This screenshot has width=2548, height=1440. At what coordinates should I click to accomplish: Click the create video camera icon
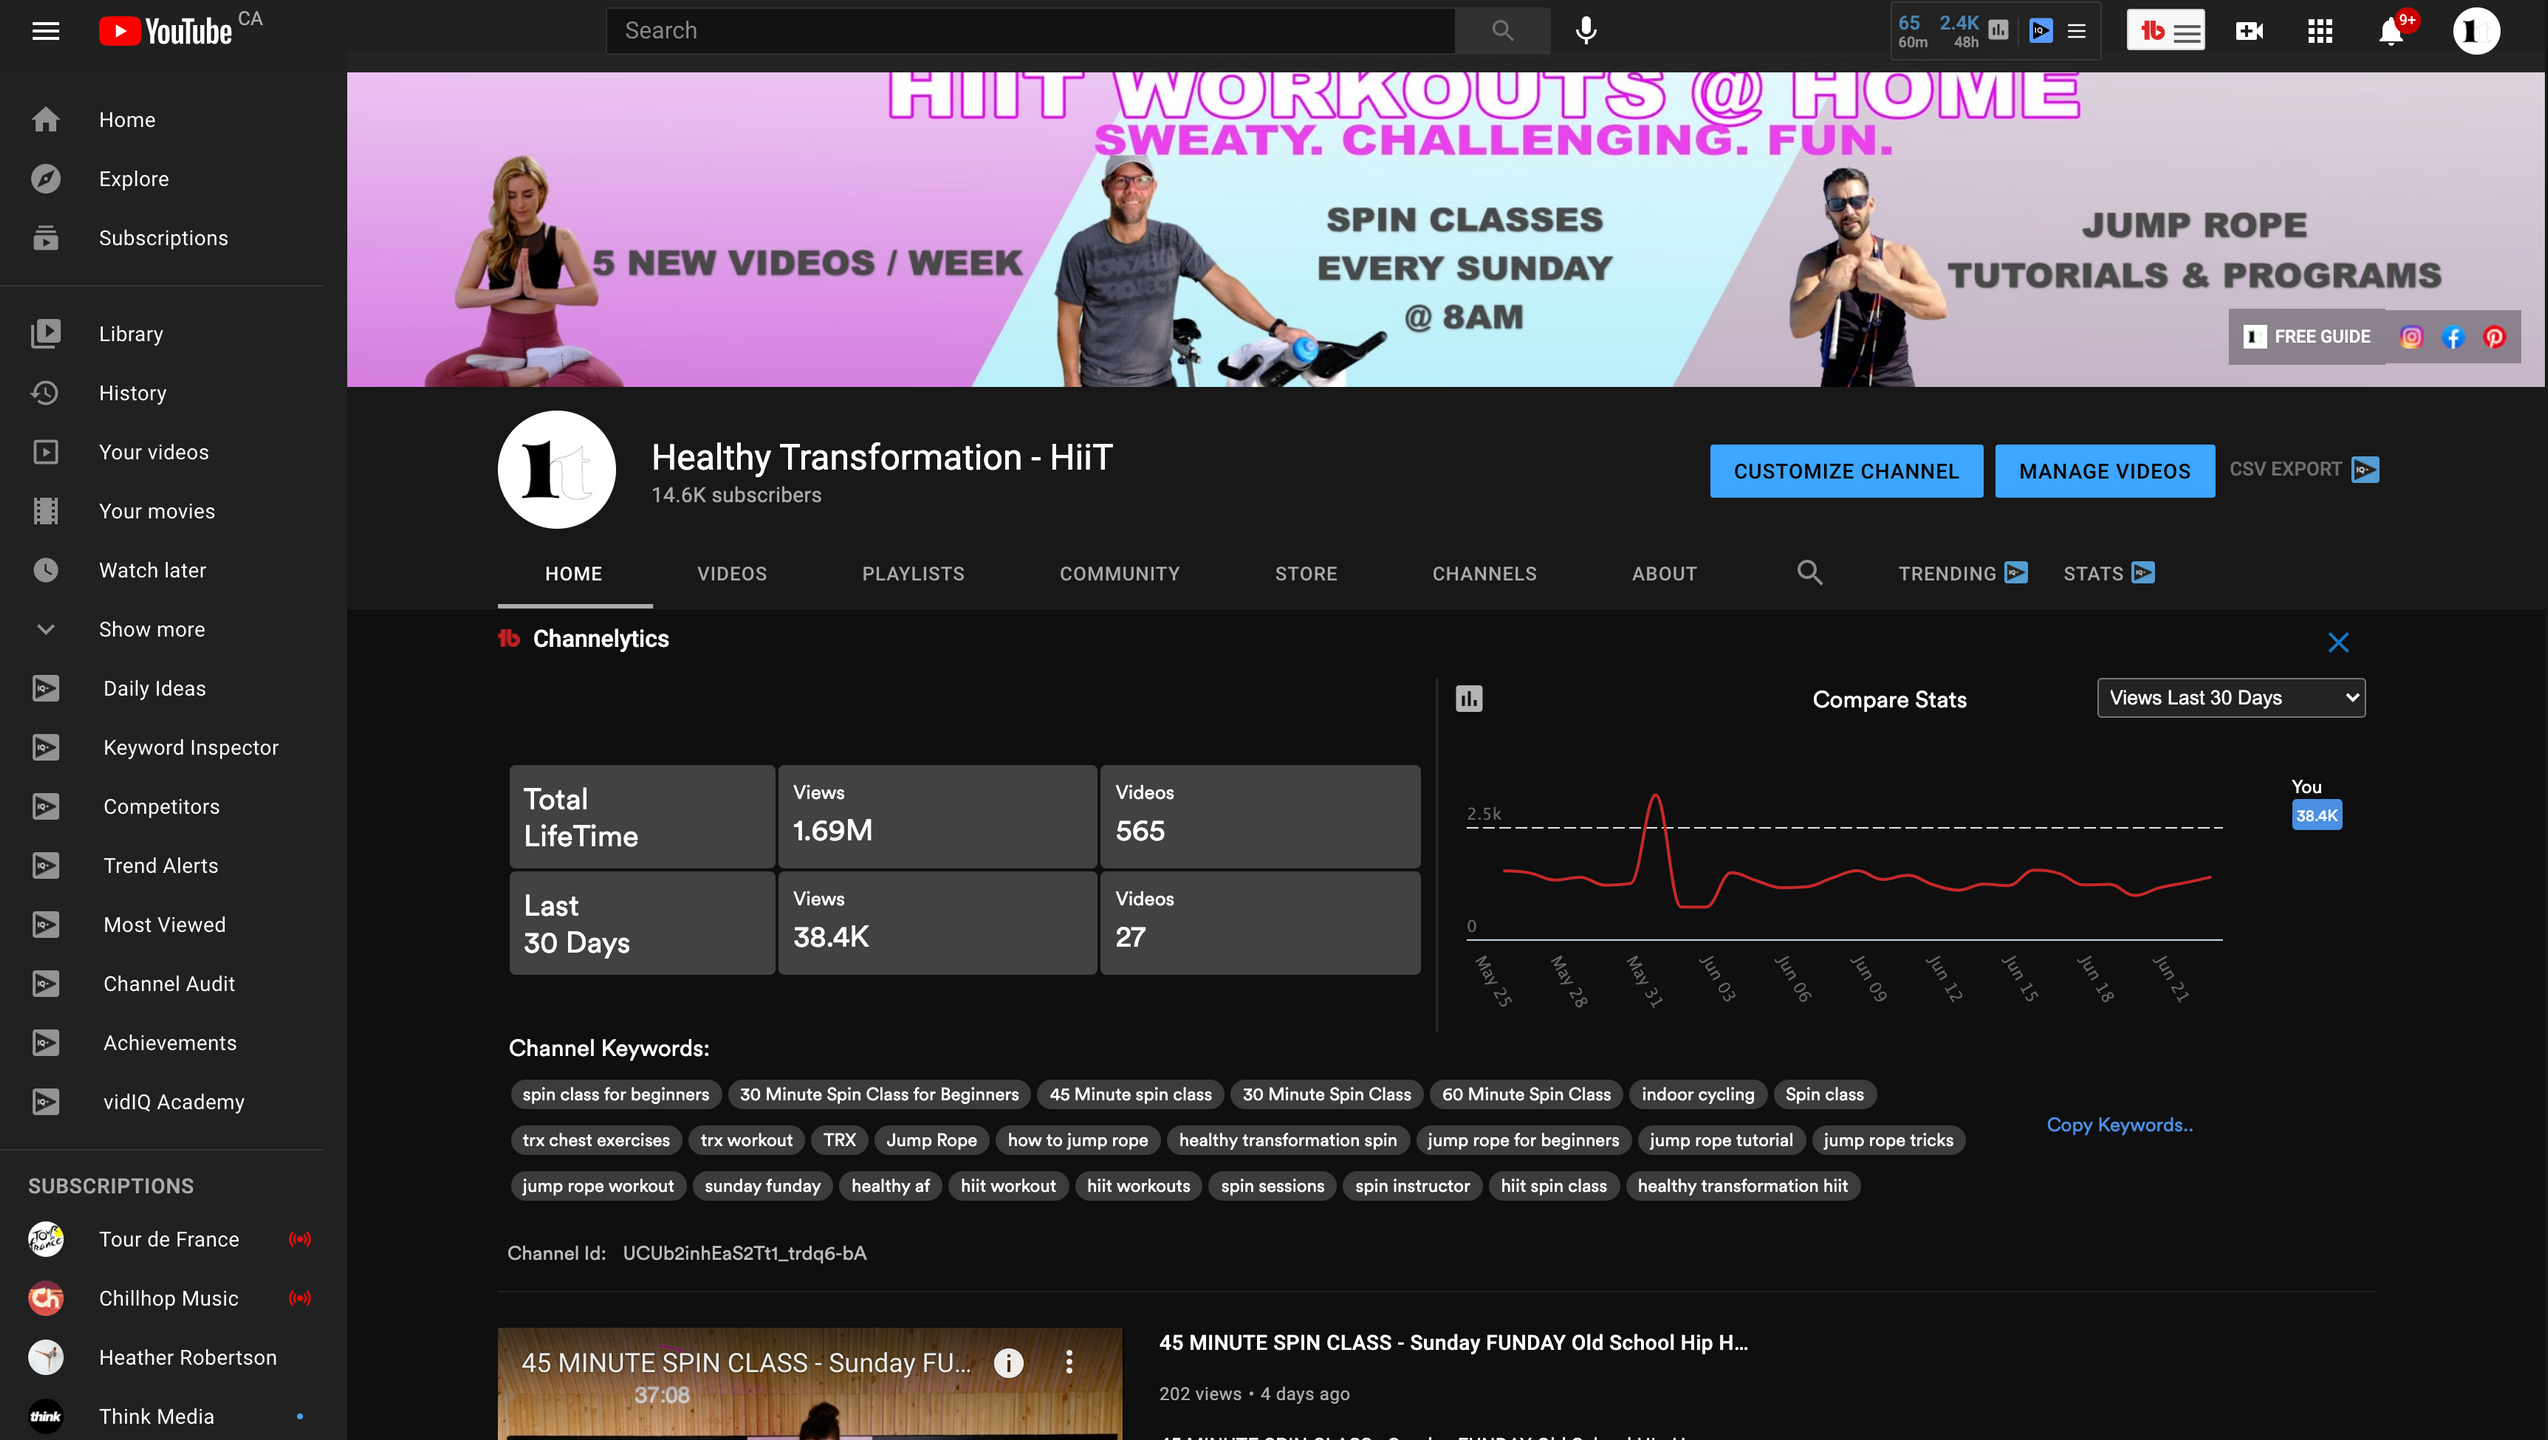tap(2249, 31)
